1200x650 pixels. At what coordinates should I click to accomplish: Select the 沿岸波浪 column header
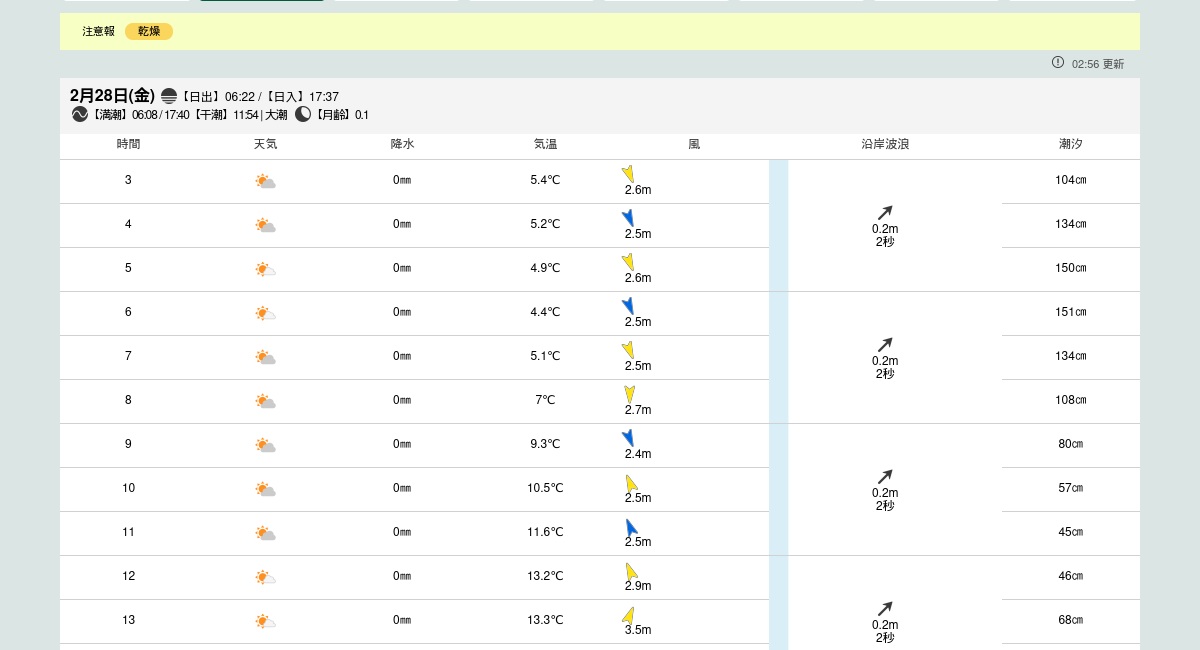(885, 145)
